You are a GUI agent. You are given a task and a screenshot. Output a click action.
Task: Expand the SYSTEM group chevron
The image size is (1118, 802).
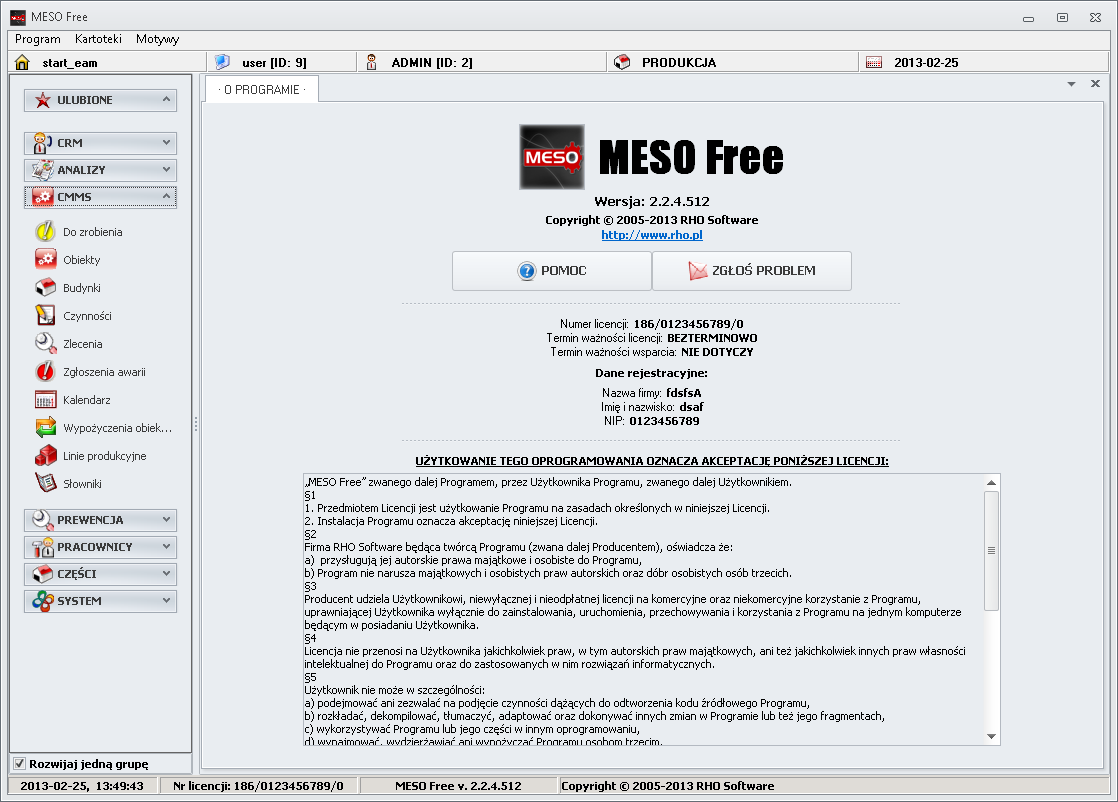tap(166, 600)
